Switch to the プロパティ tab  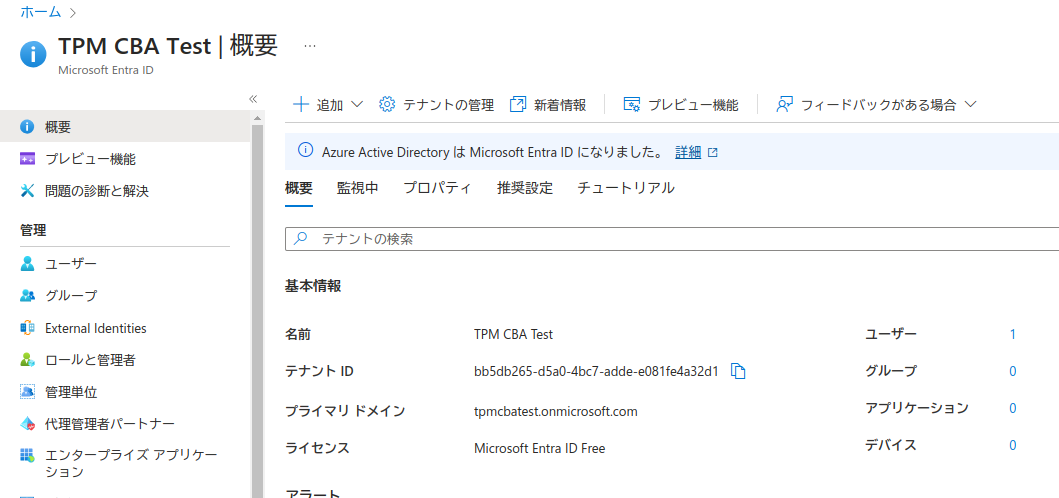(437, 188)
